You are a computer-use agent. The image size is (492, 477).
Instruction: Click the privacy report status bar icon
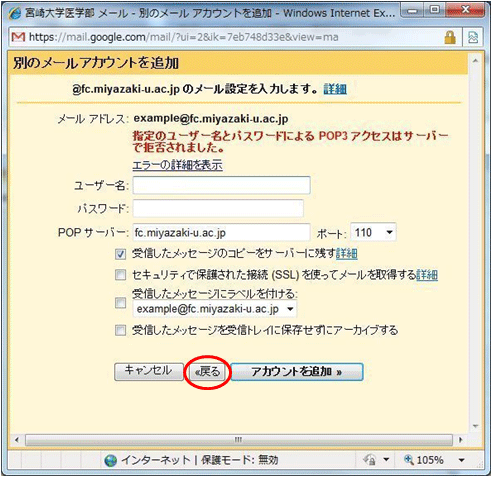(x=369, y=460)
